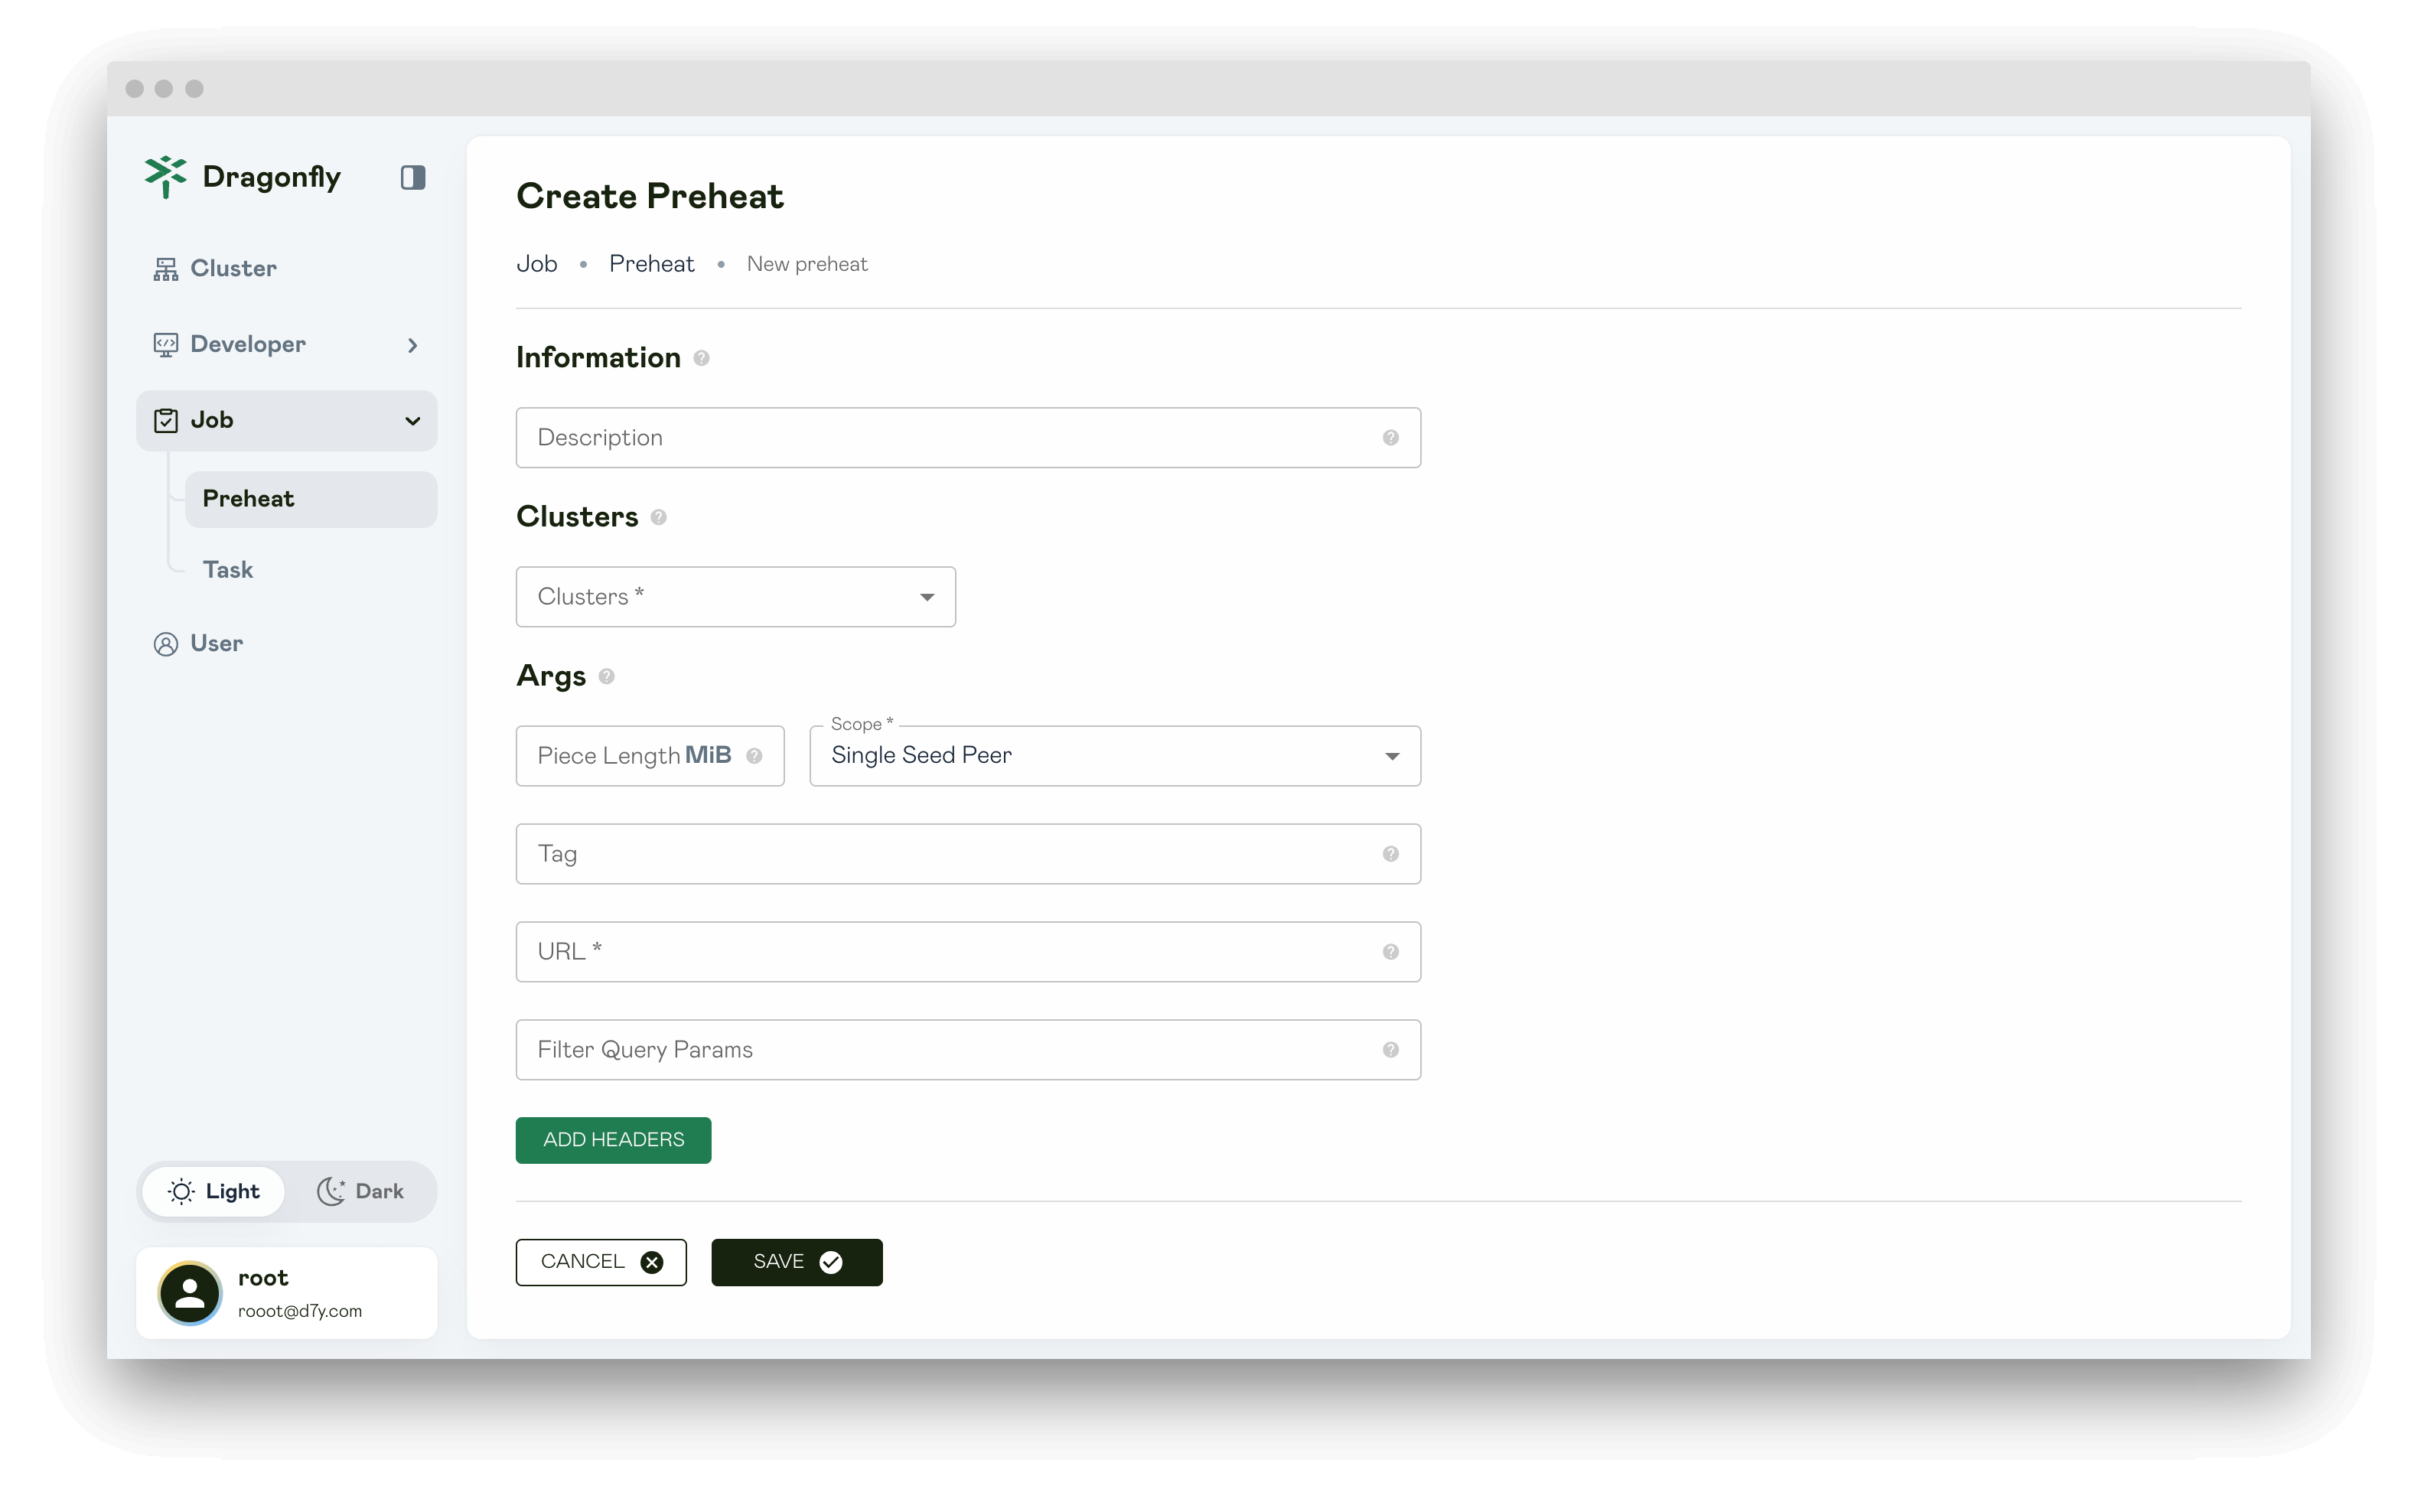Click the Filter Query Params input field
The image size is (2418, 1512).
(968, 1050)
